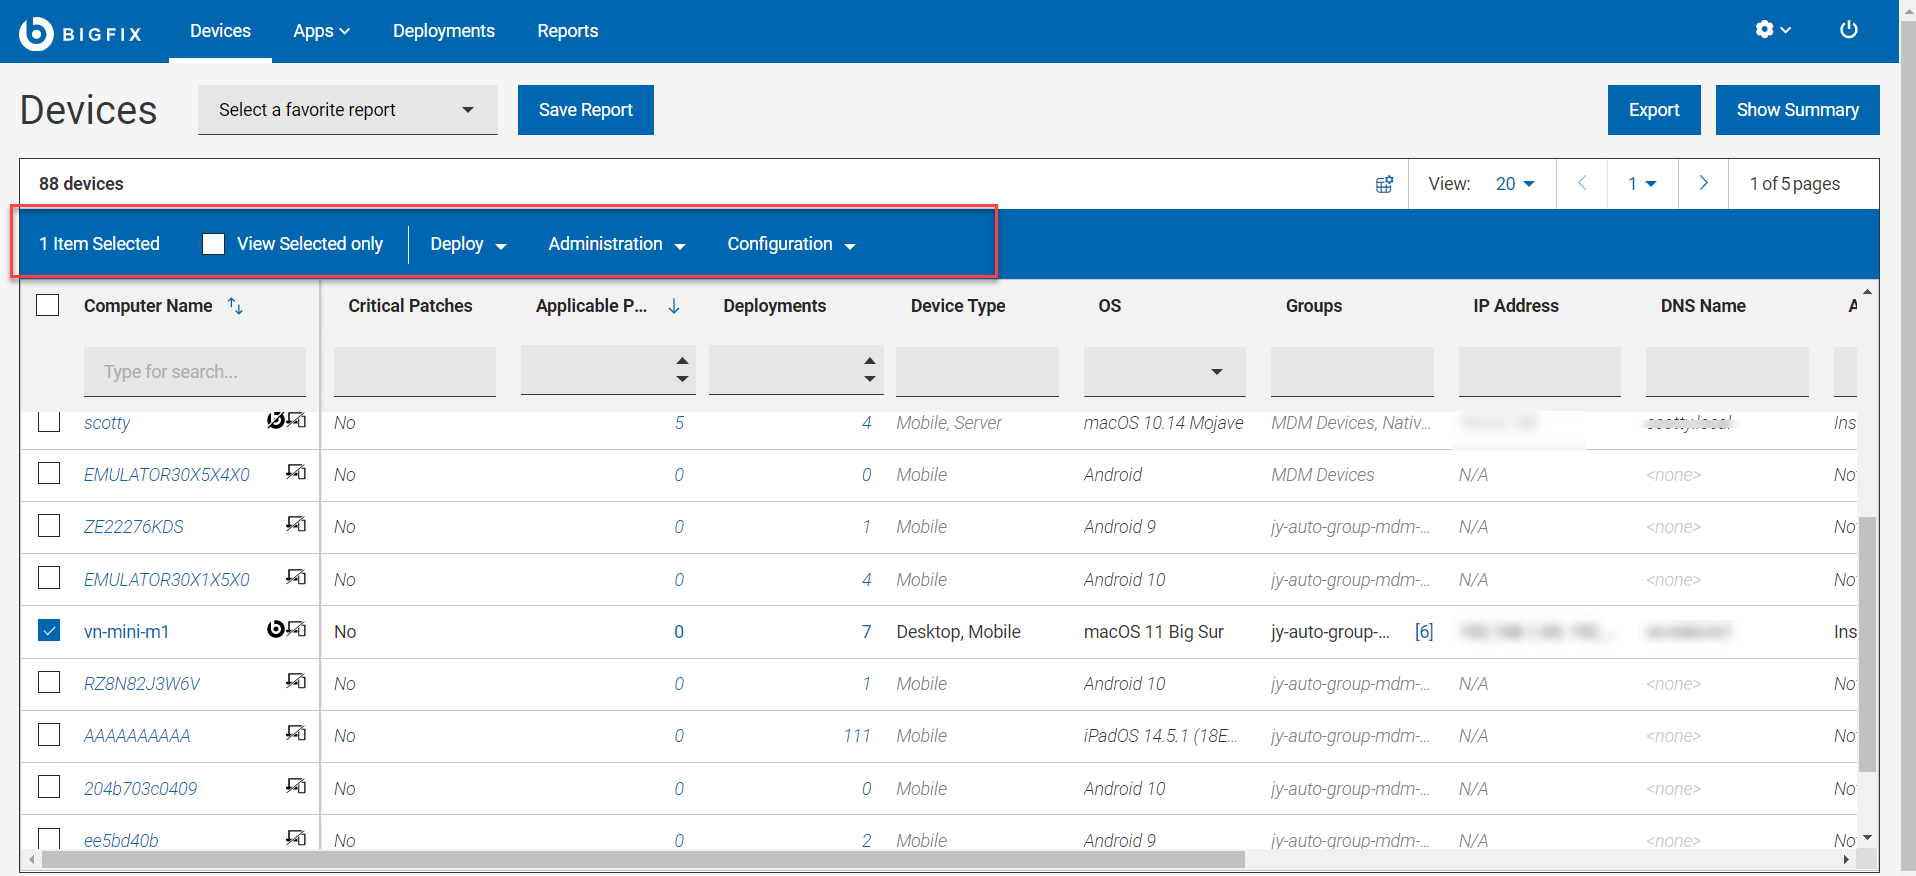This screenshot has width=1916, height=876.
Task: Click the power logout icon
Action: pyautogui.click(x=1848, y=30)
